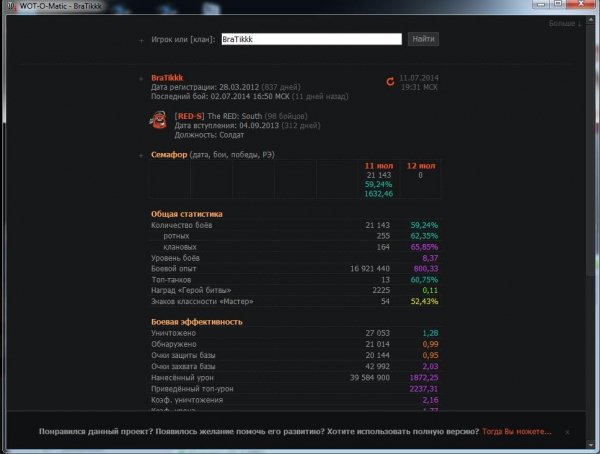Click the Семафор section heading

tap(169, 155)
